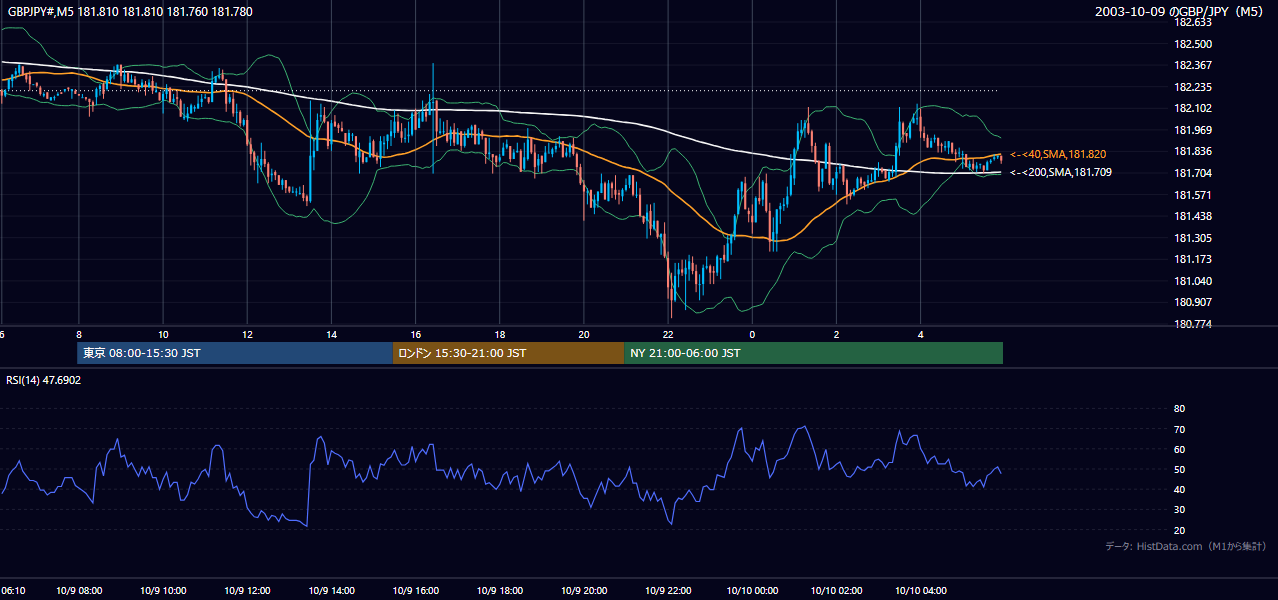Click the 10/10 04:00 time axis label
This screenshot has height=600, width=1278.
click(920, 591)
